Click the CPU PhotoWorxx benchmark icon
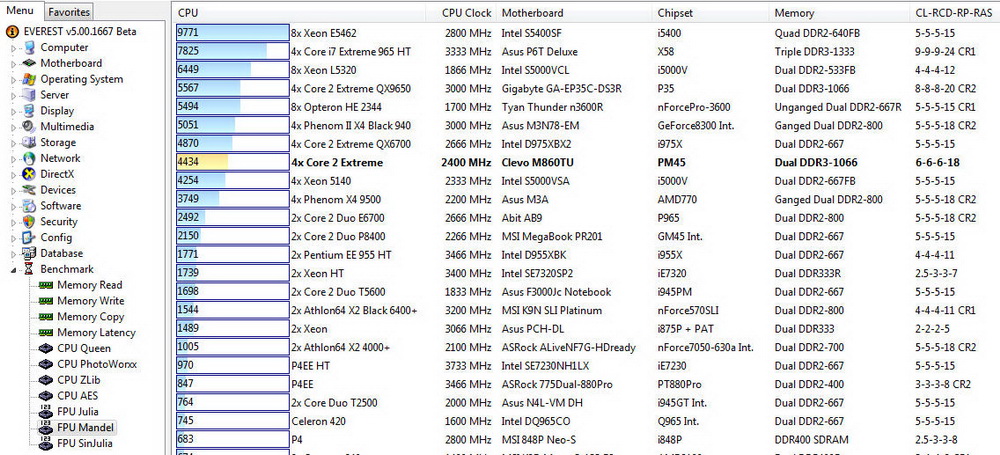Image resolution: width=1000 pixels, height=455 pixels. click(x=45, y=364)
